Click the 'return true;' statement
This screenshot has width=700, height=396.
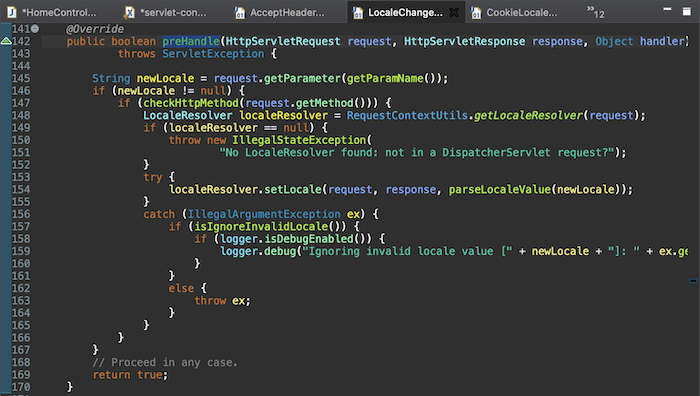tap(130, 375)
